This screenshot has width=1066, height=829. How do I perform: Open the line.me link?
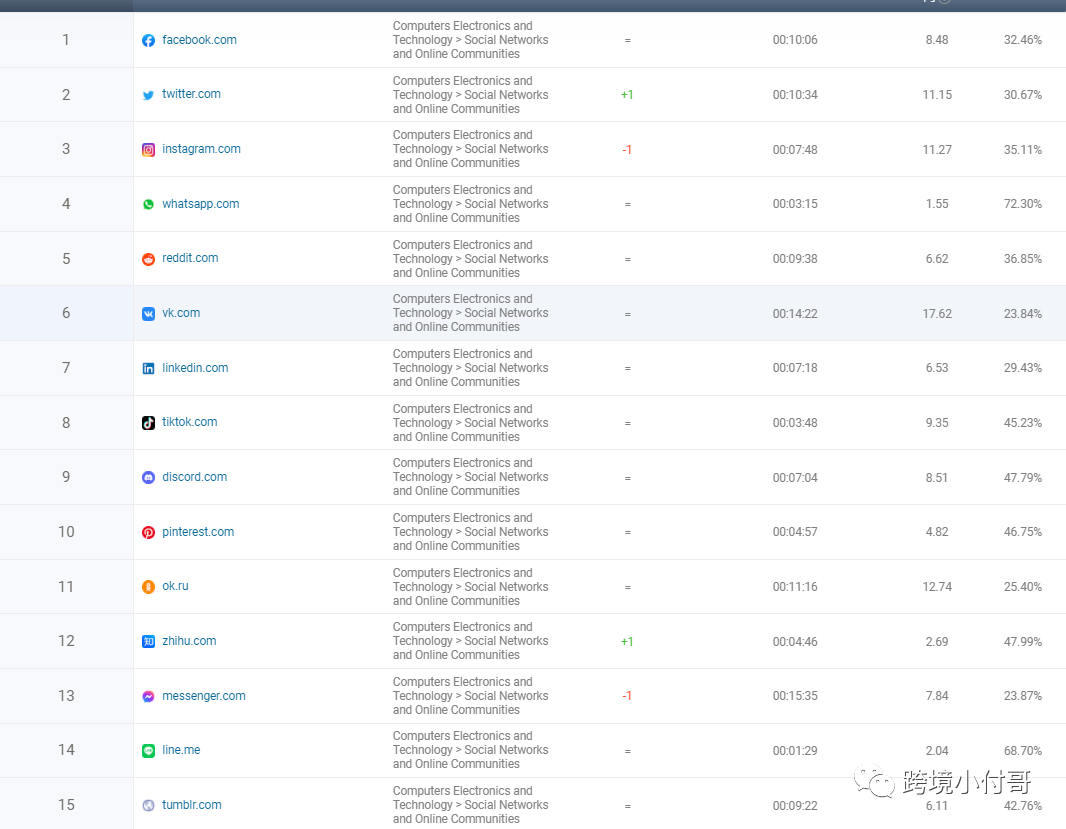pos(181,750)
